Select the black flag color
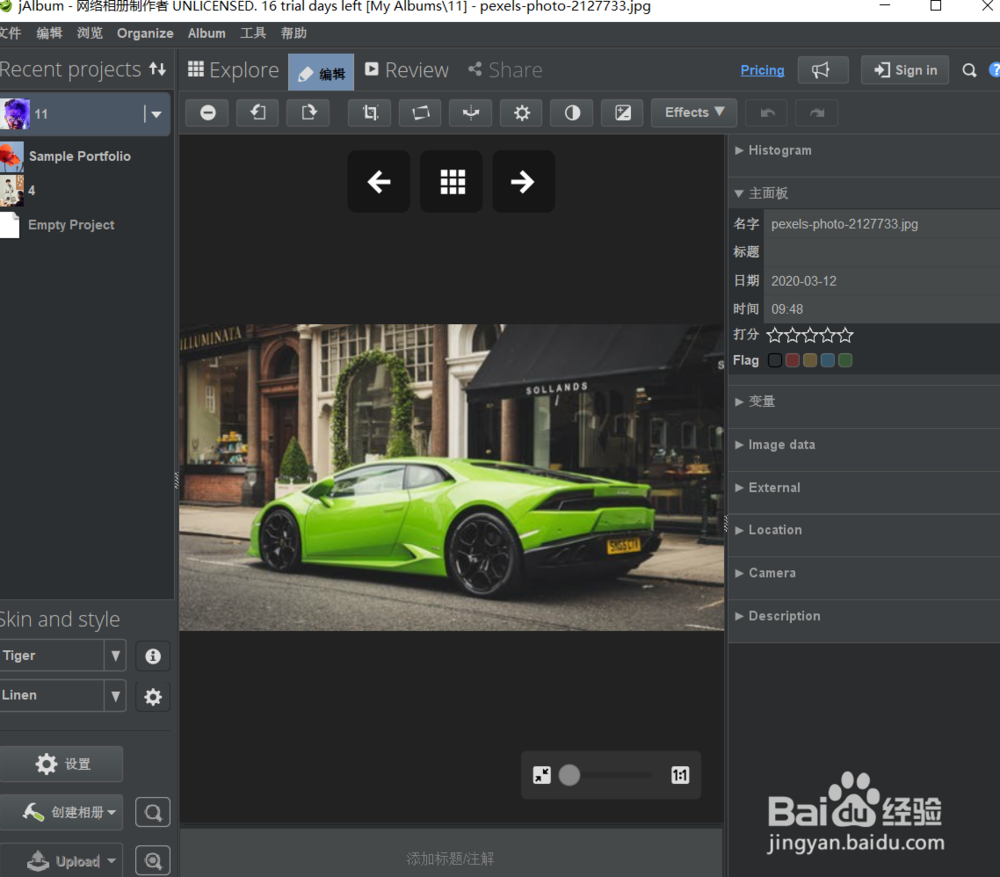Screen dimensions: 1000x877 [x=775, y=360]
